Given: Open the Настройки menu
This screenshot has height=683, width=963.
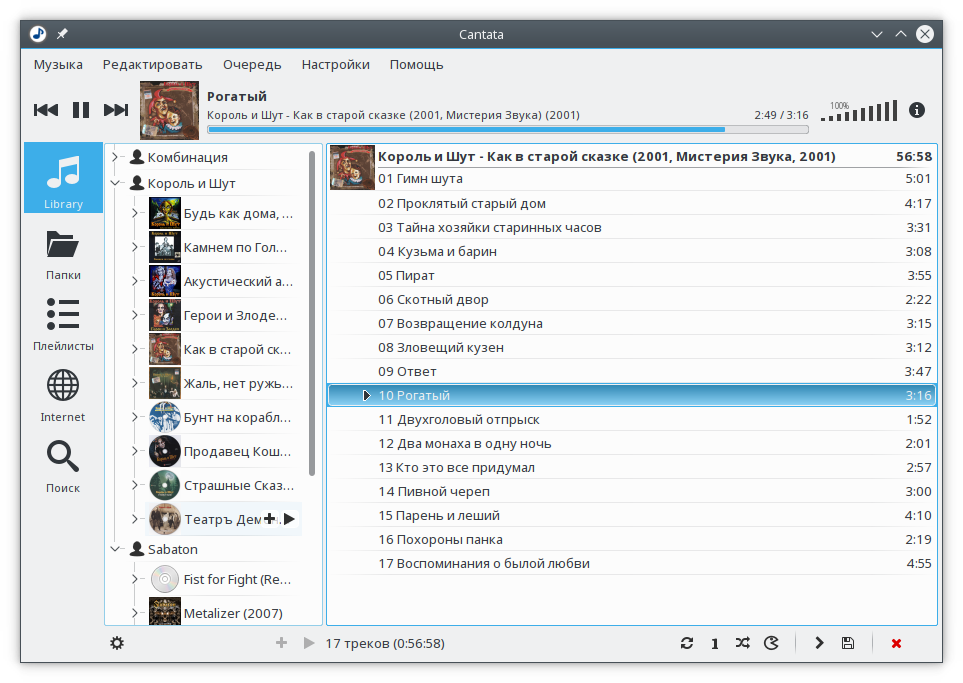Looking at the screenshot, I should 335,64.
